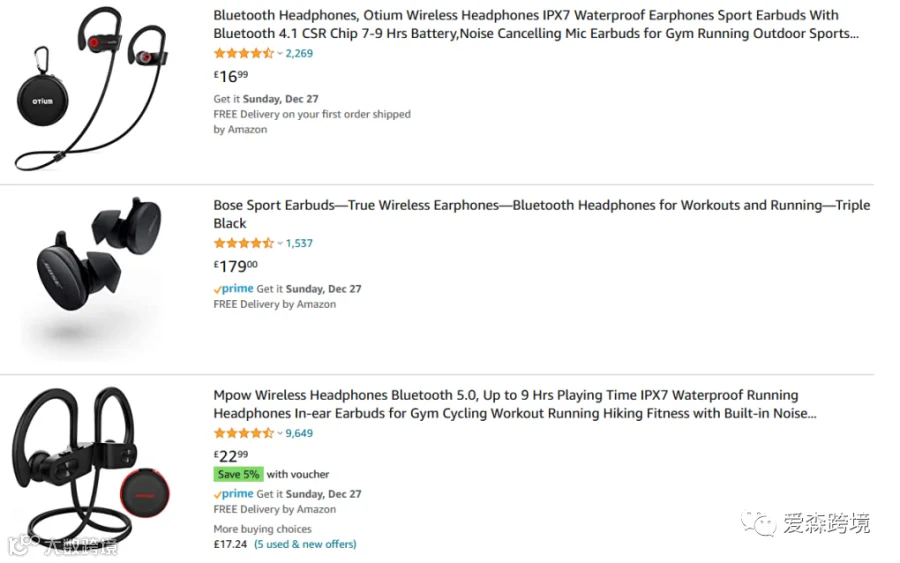
Task: Expand rating dropdown arrow for Mpow headphones
Action: 280,433
